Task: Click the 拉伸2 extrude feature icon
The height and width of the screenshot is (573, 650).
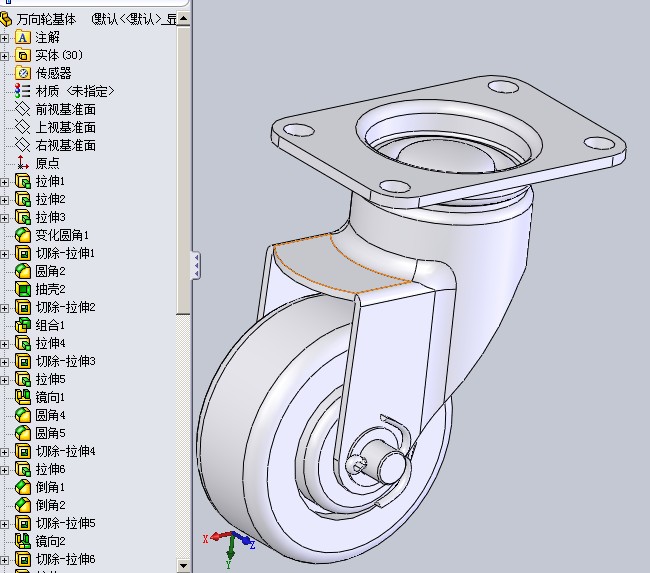Action: click(x=23, y=199)
